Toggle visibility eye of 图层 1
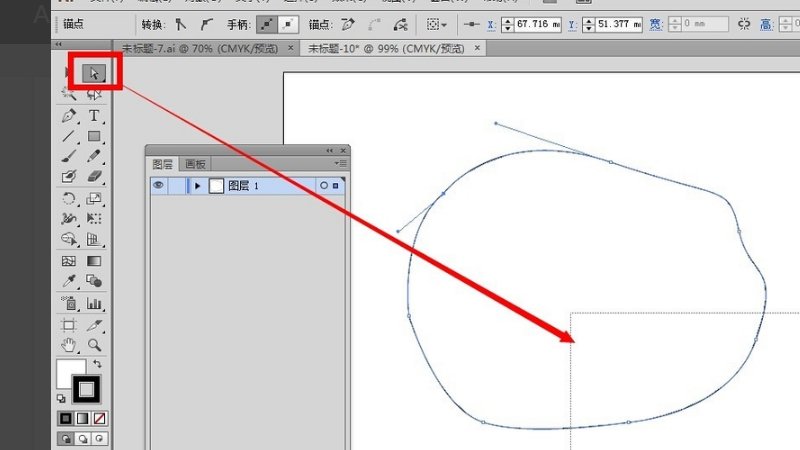 (158, 185)
